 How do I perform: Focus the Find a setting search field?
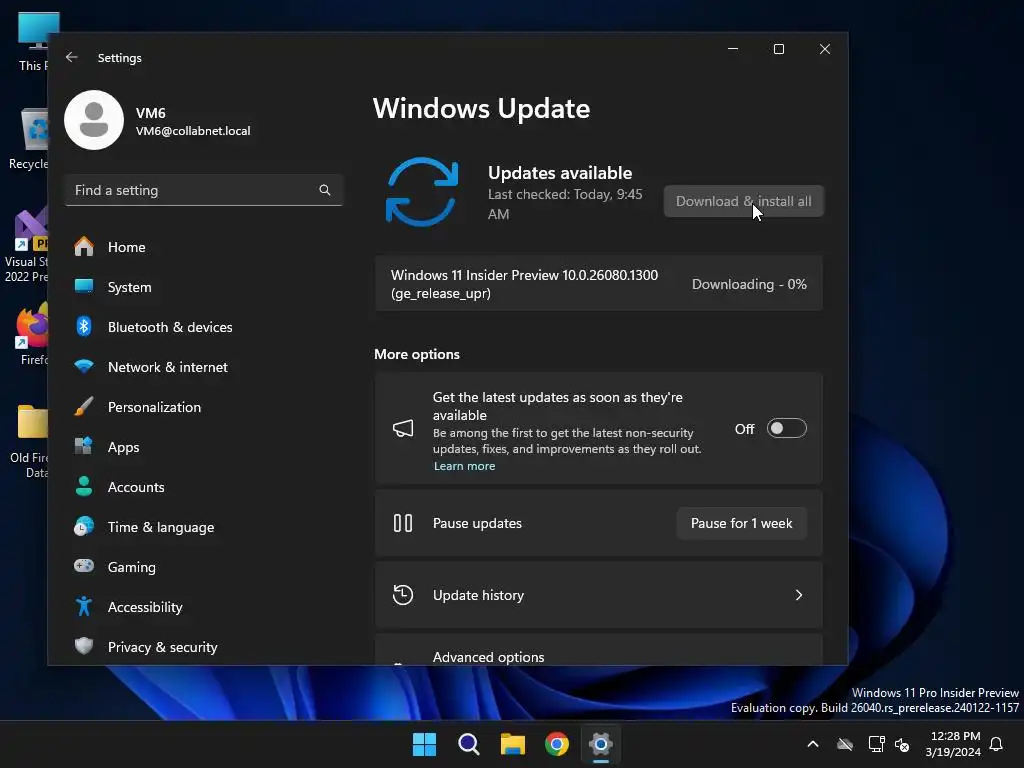pyautogui.click(x=204, y=190)
